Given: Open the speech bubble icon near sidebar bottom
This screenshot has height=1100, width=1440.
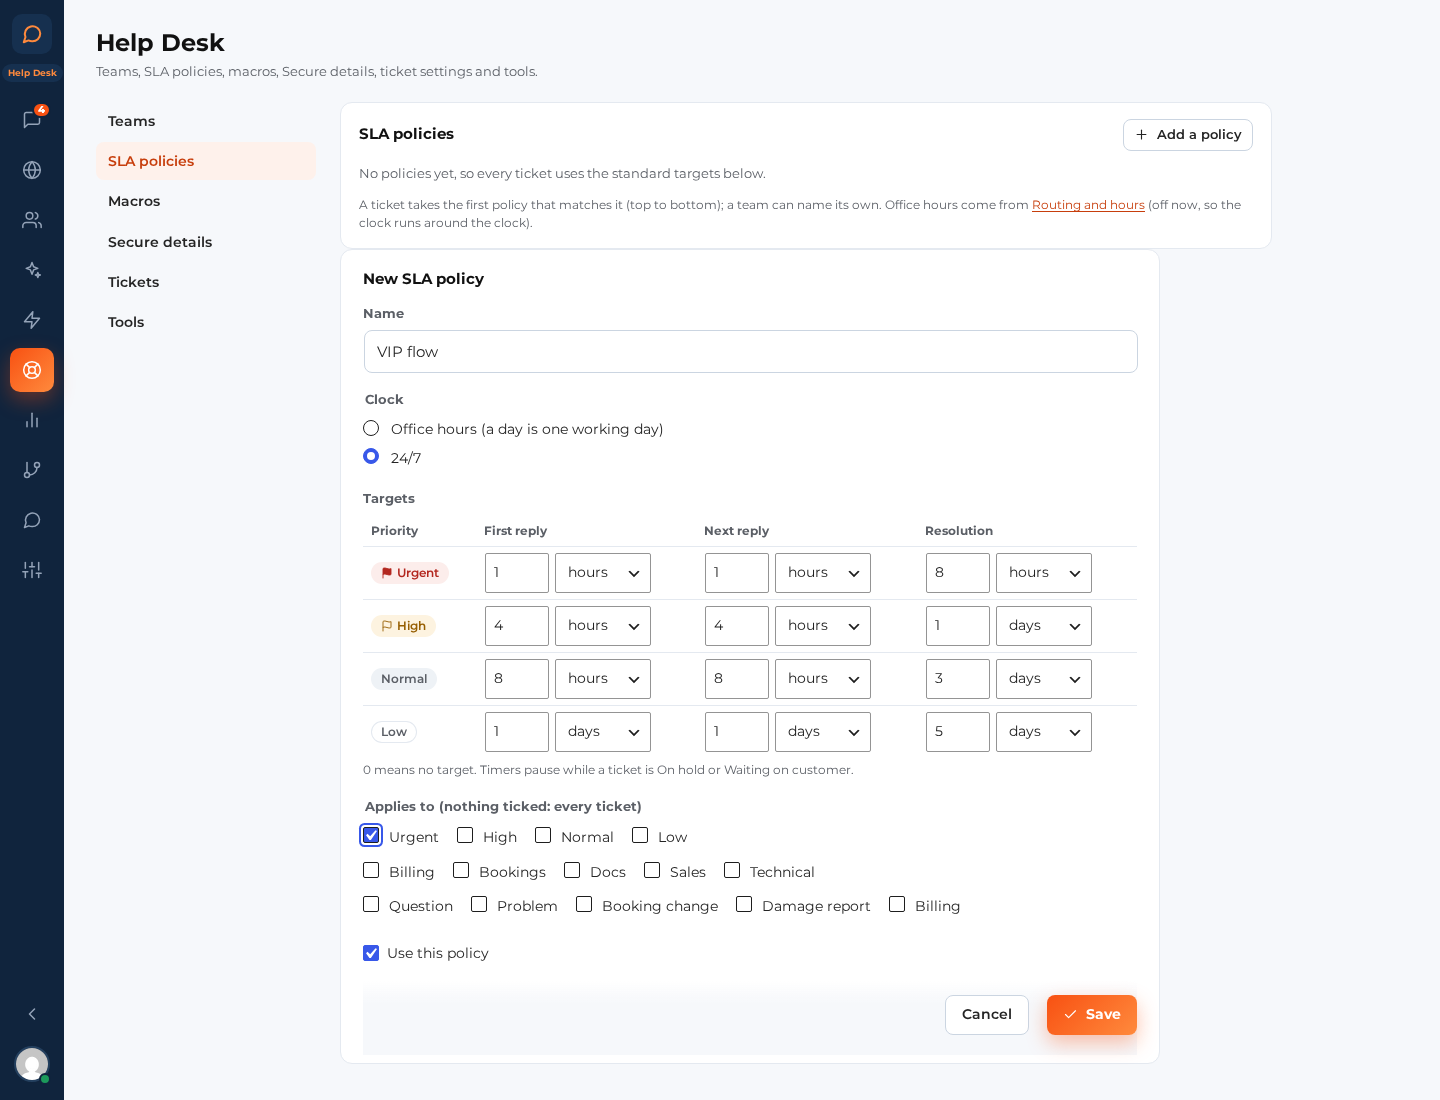Looking at the screenshot, I should point(32,520).
